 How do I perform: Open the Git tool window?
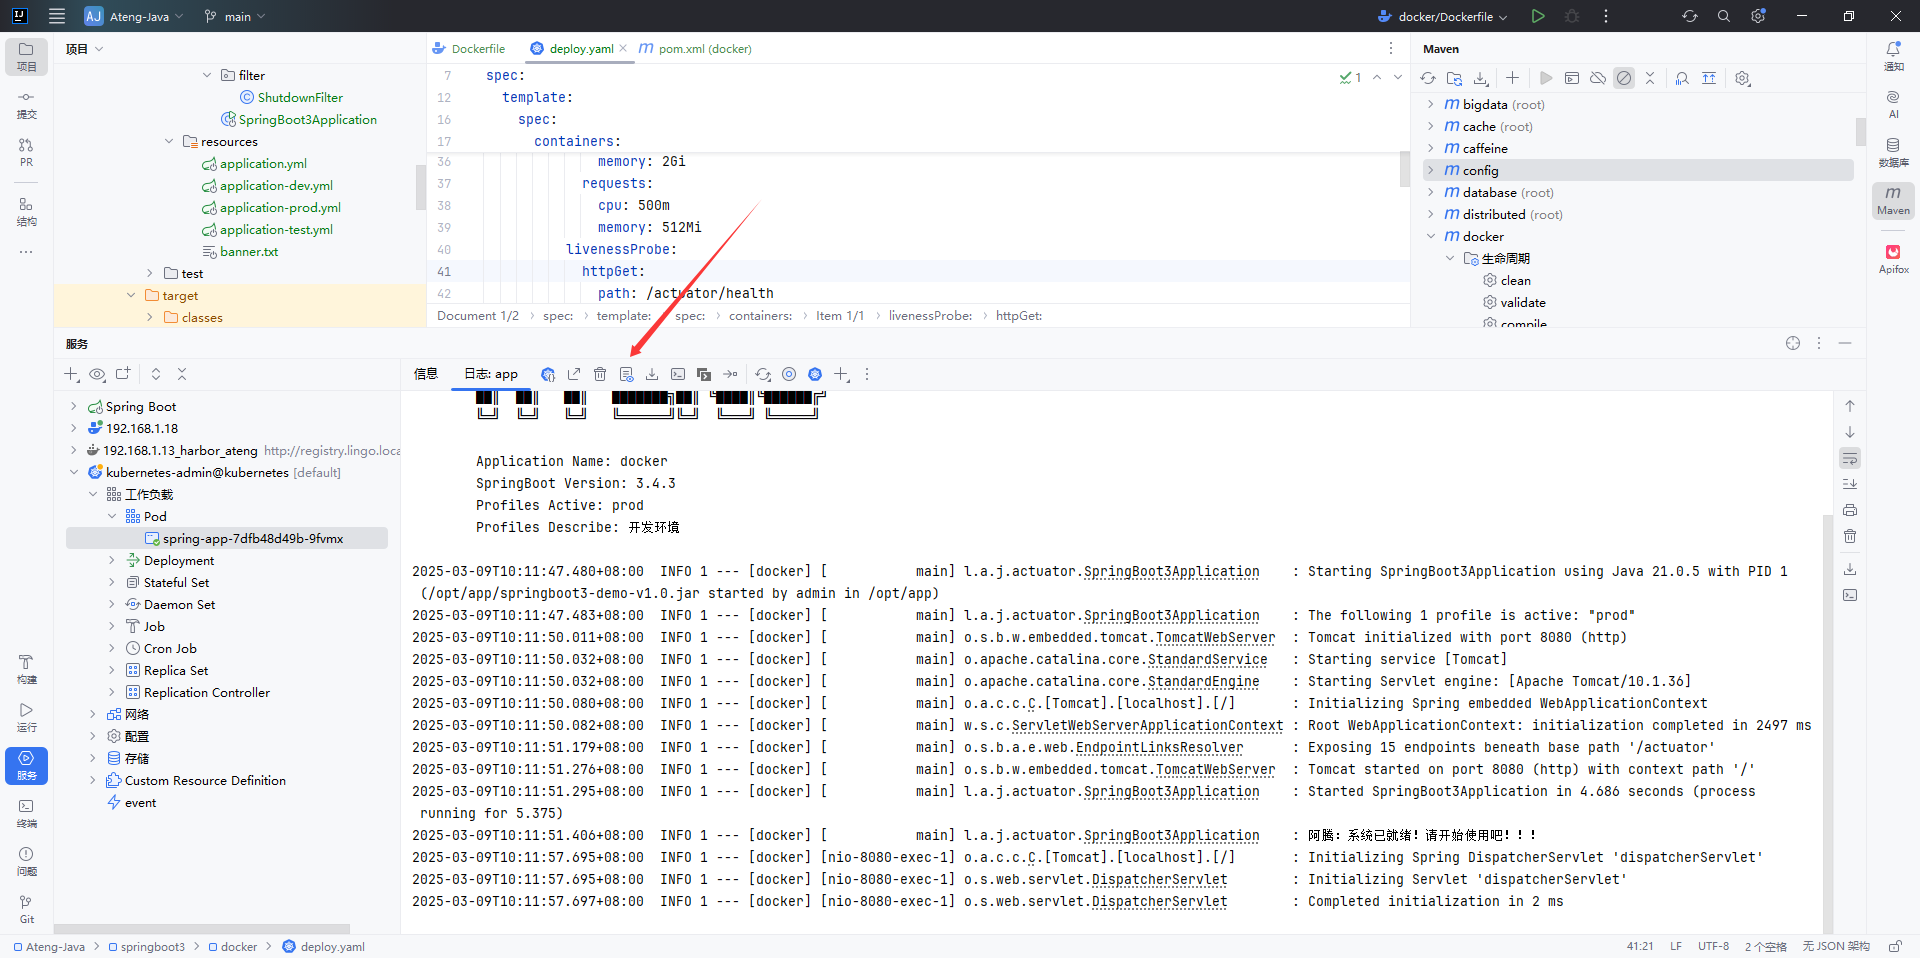pos(26,909)
